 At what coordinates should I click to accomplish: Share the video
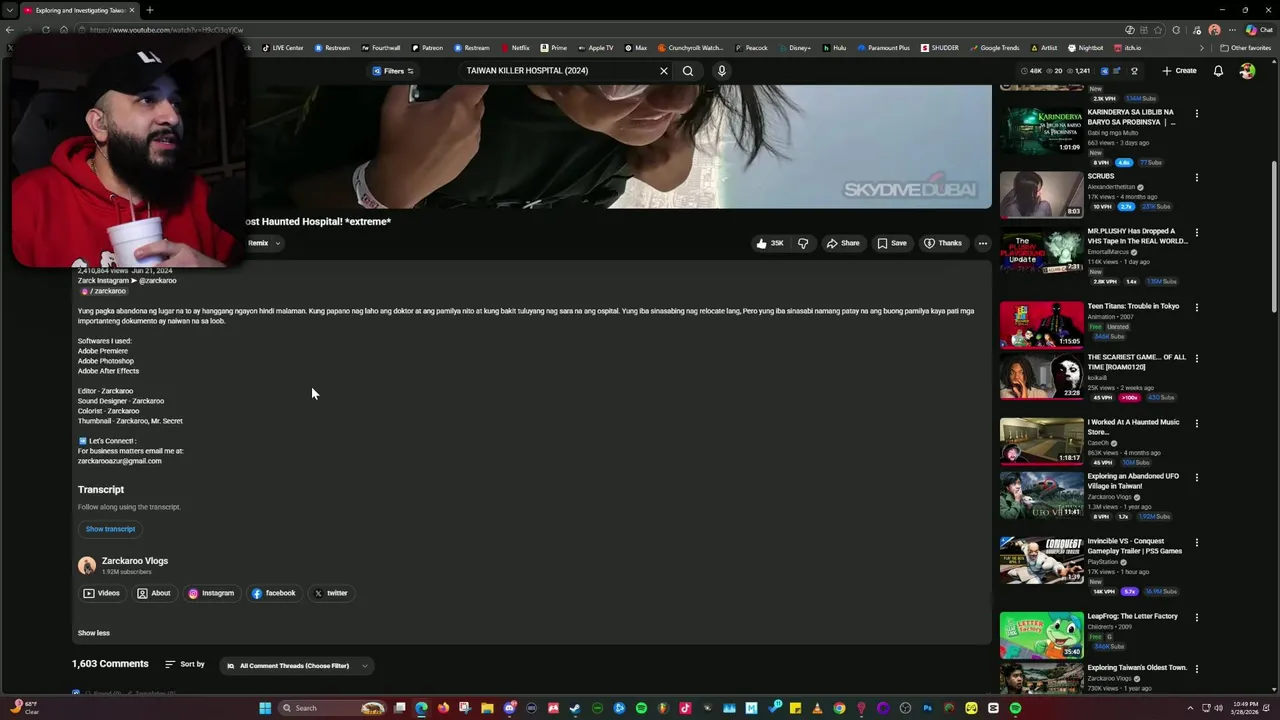pyautogui.click(x=842, y=243)
